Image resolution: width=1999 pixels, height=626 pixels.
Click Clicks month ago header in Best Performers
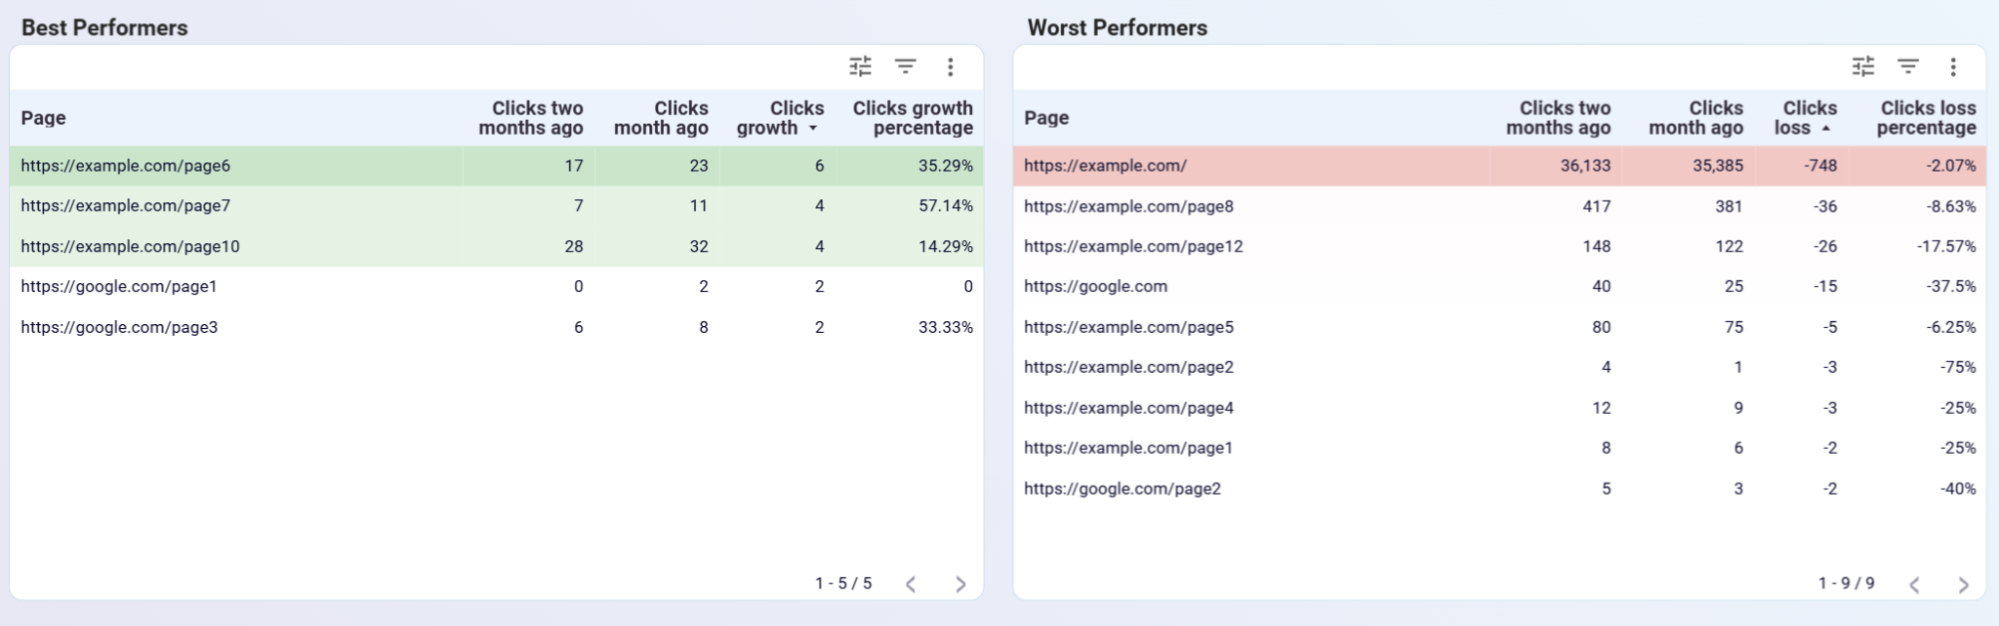point(661,118)
